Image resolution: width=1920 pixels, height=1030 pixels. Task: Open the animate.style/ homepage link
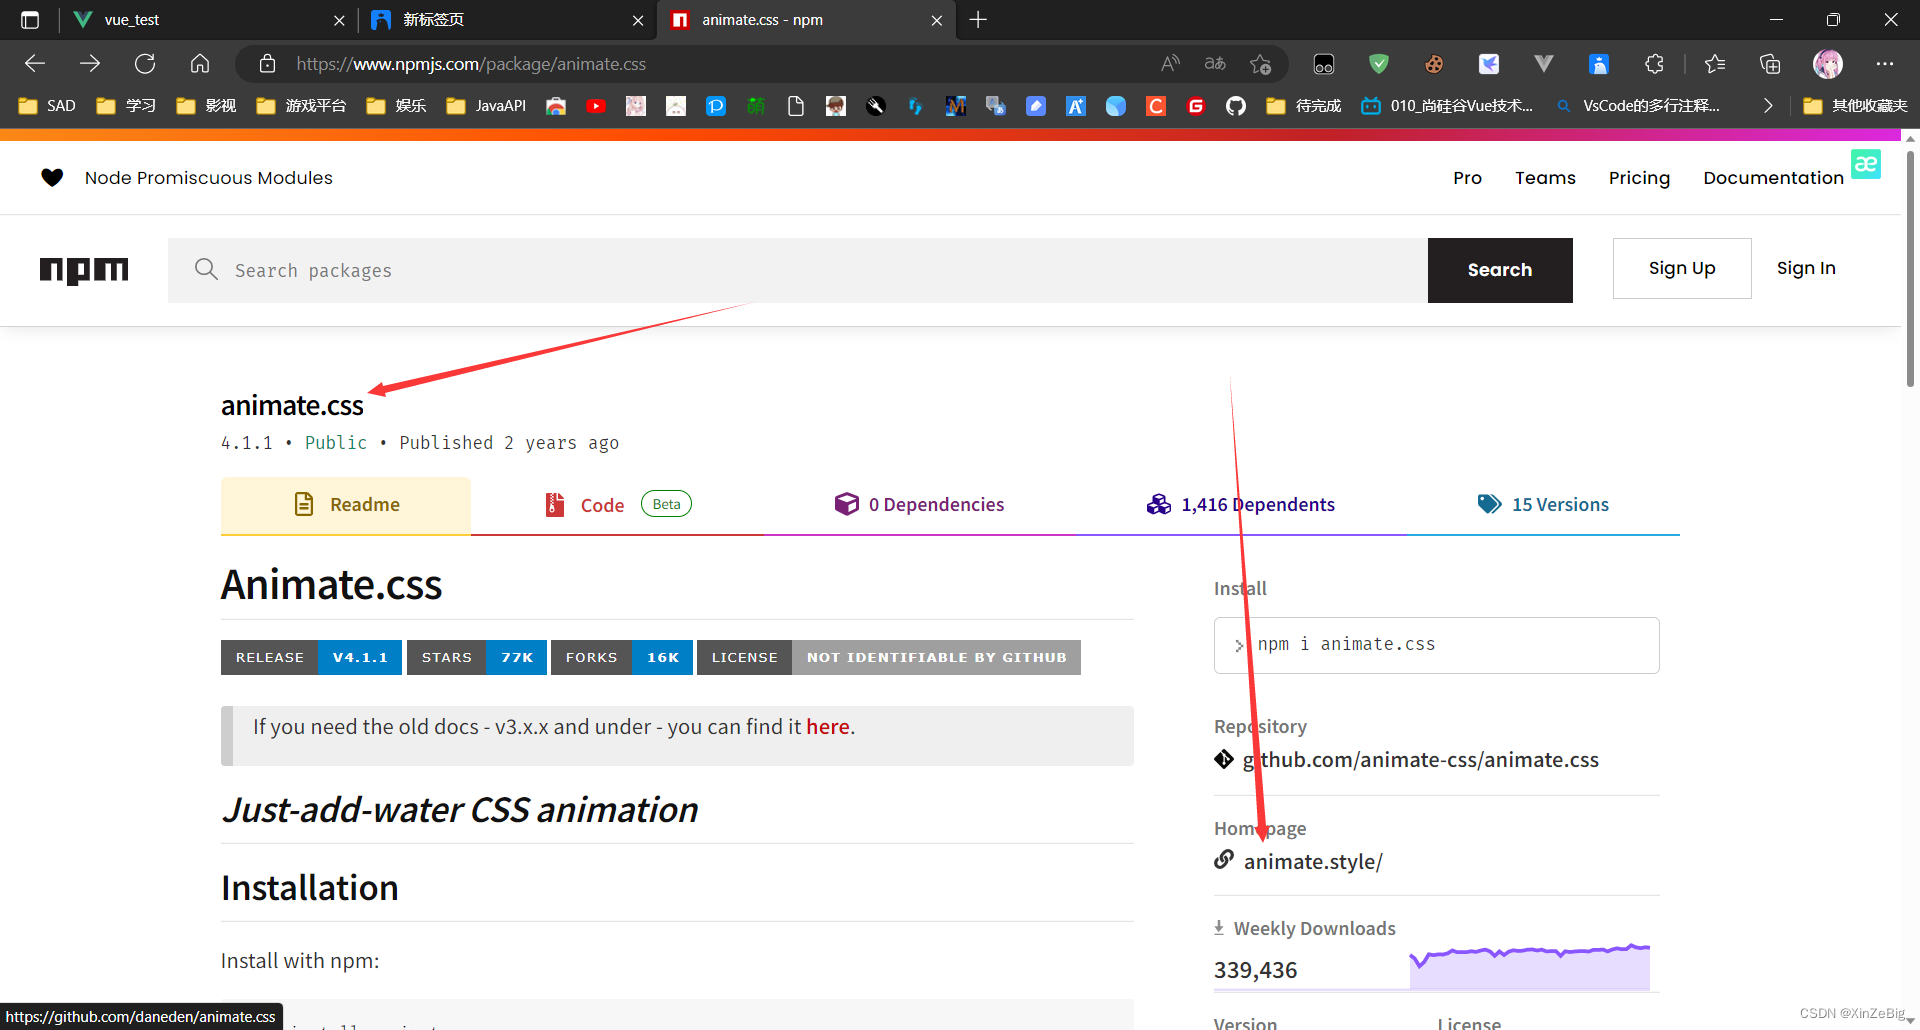pyautogui.click(x=1313, y=862)
